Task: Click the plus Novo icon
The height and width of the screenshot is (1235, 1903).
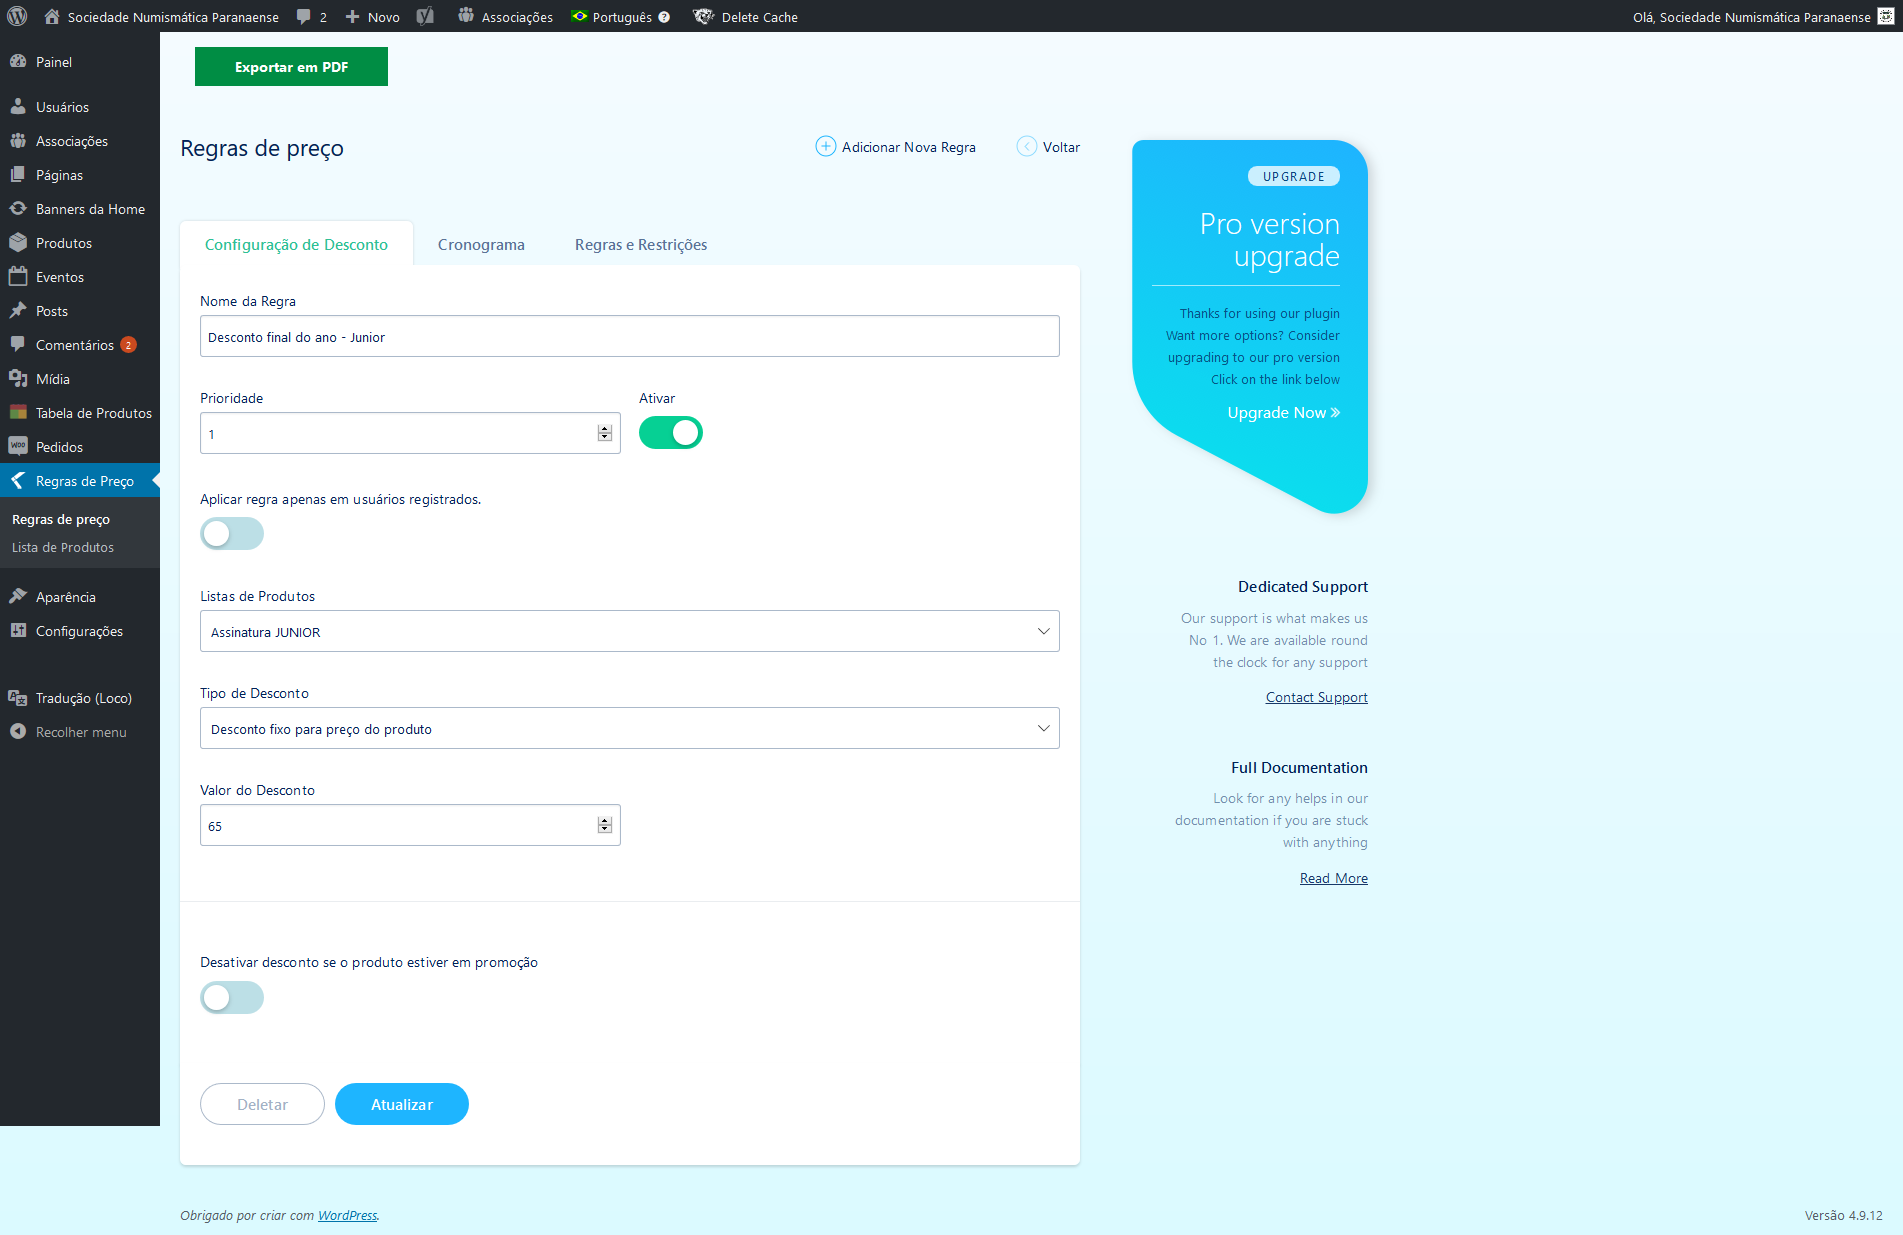Action: pyautogui.click(x=352, y=16)
